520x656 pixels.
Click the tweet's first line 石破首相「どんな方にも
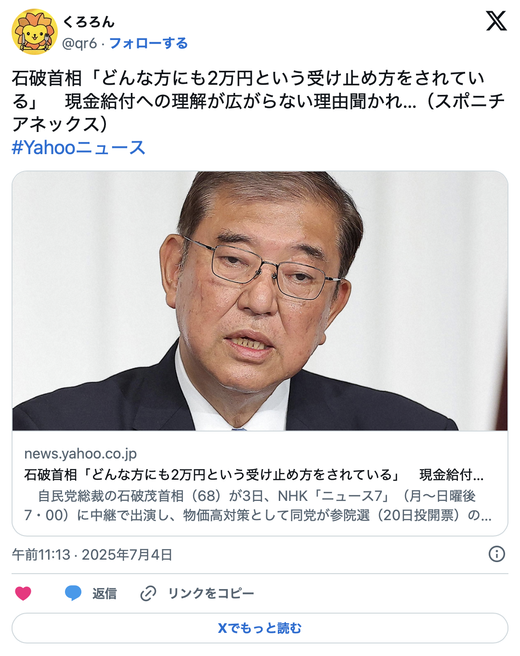(248, 78)
